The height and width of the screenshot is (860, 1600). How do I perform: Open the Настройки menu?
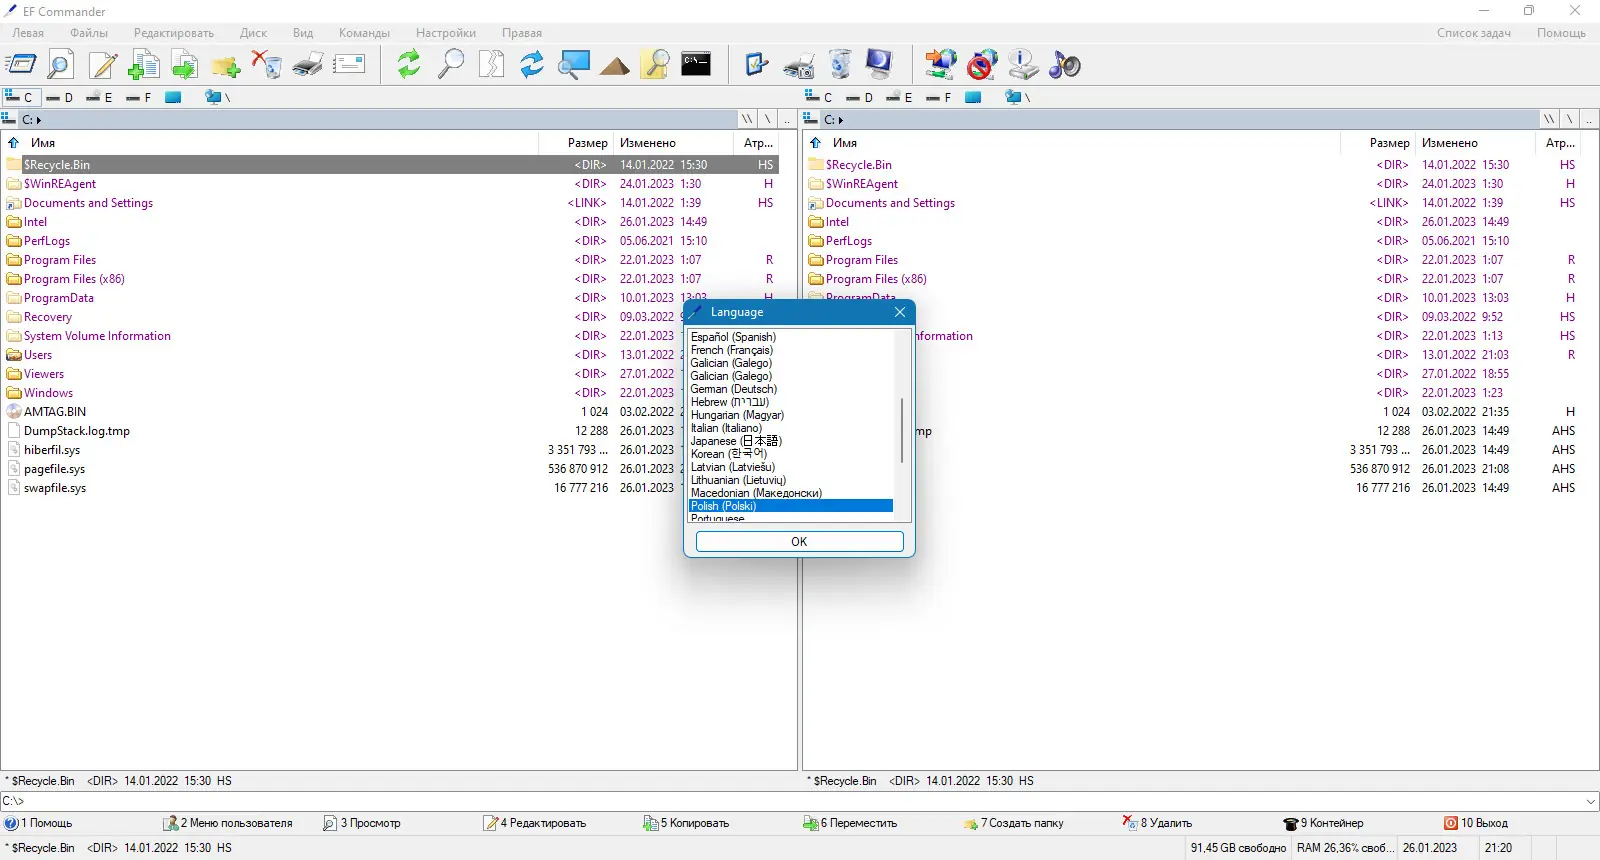pos(446,33)
